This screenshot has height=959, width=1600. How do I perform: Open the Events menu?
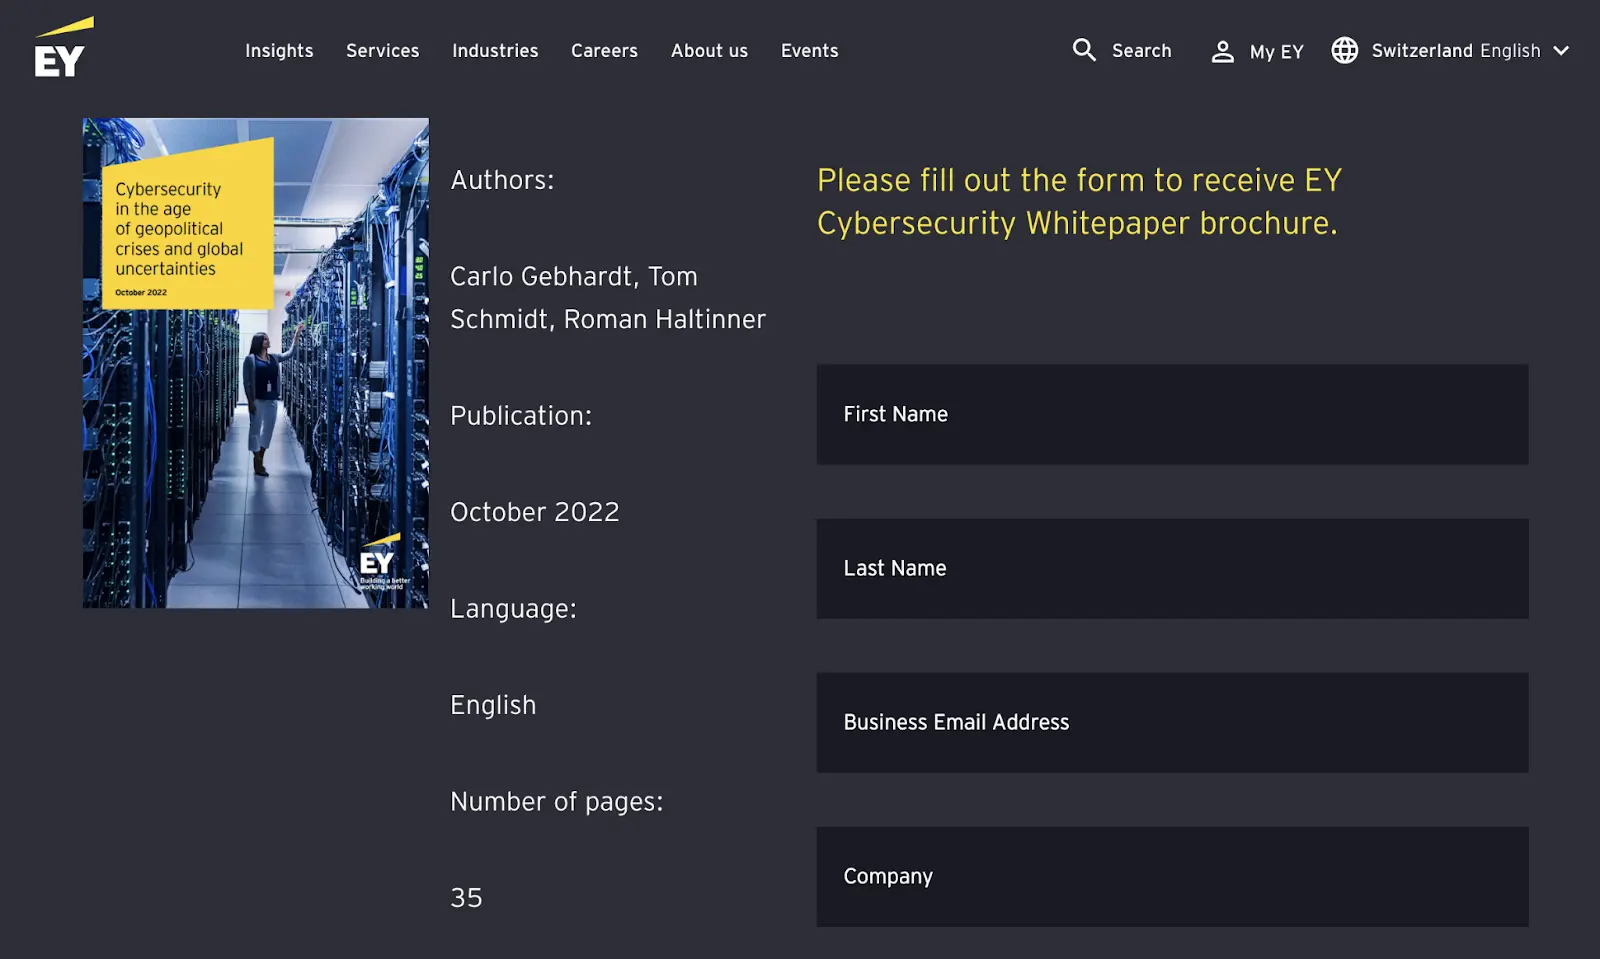tap(809, 50)
